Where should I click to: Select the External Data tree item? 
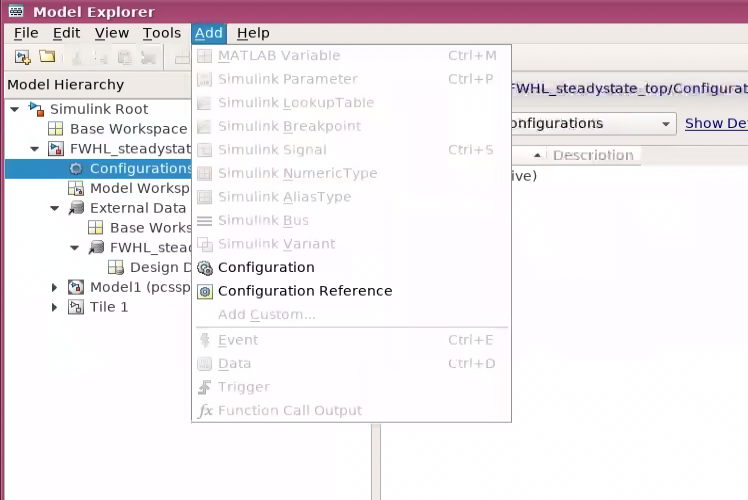pos(138,208)
